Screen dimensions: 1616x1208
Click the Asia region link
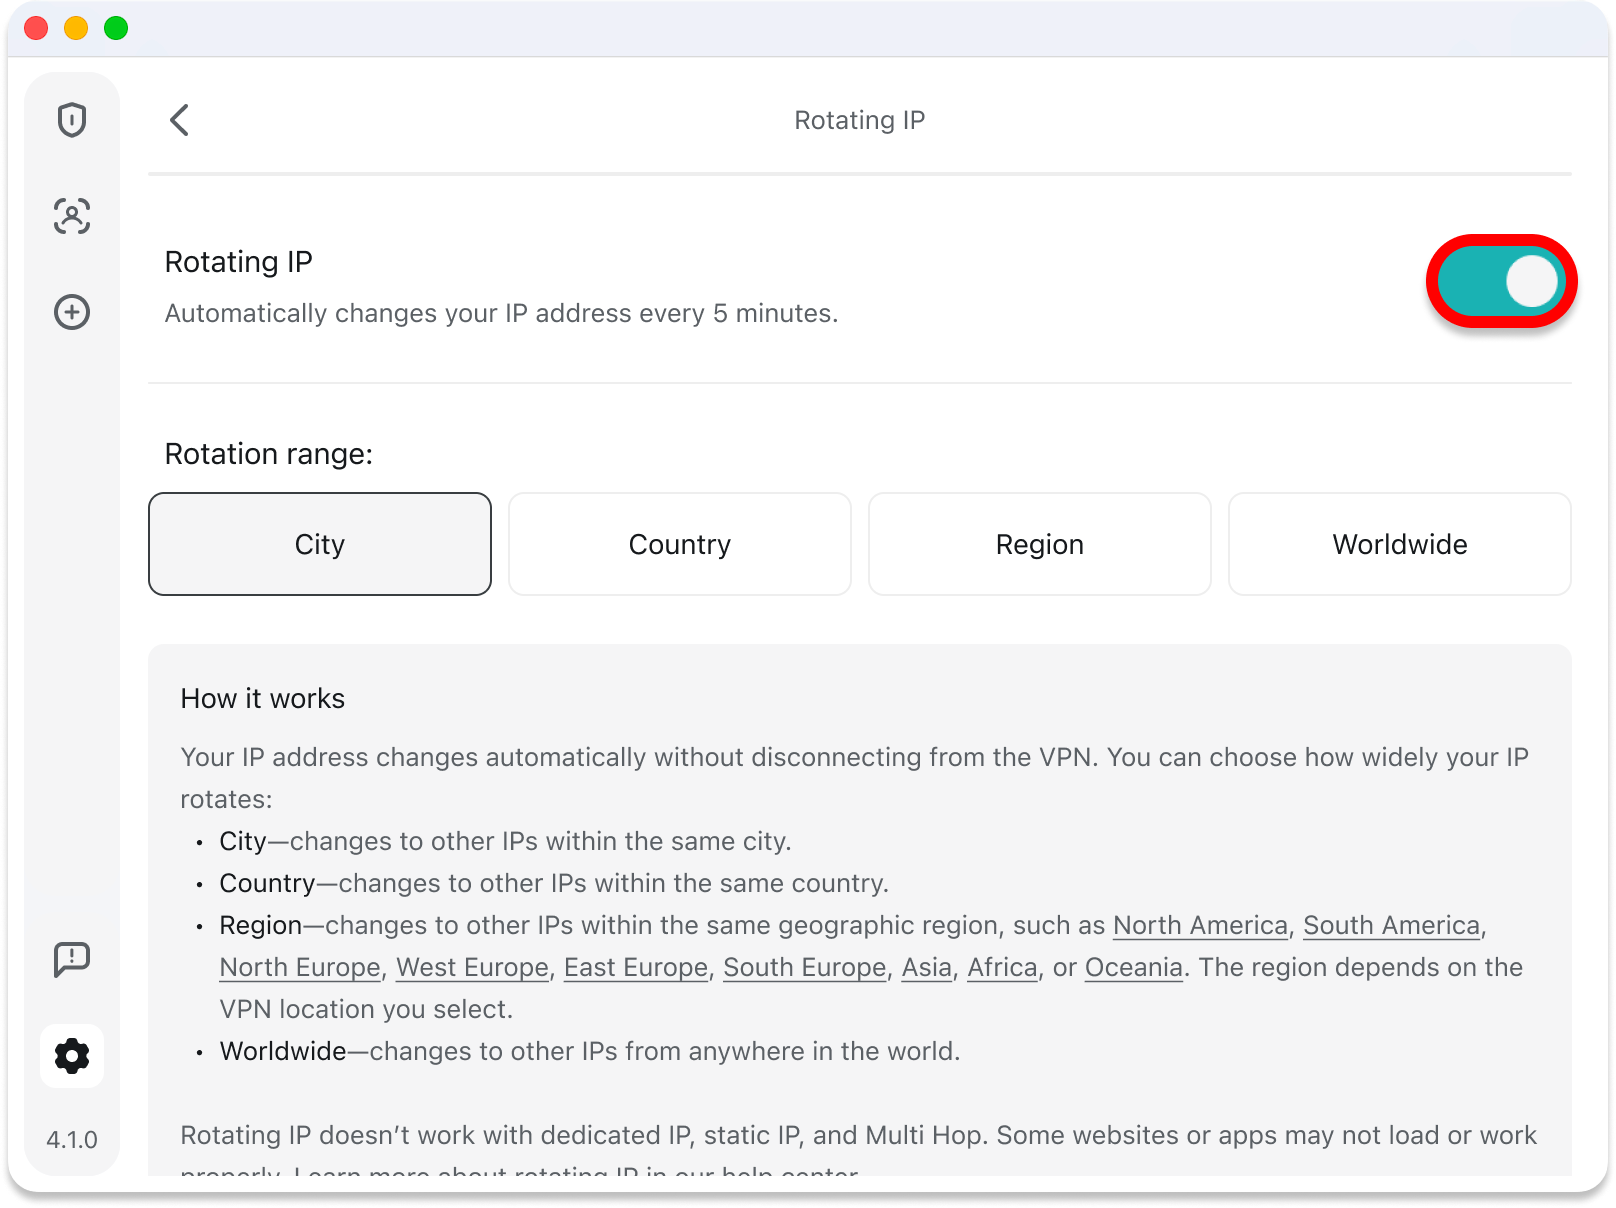927,968
